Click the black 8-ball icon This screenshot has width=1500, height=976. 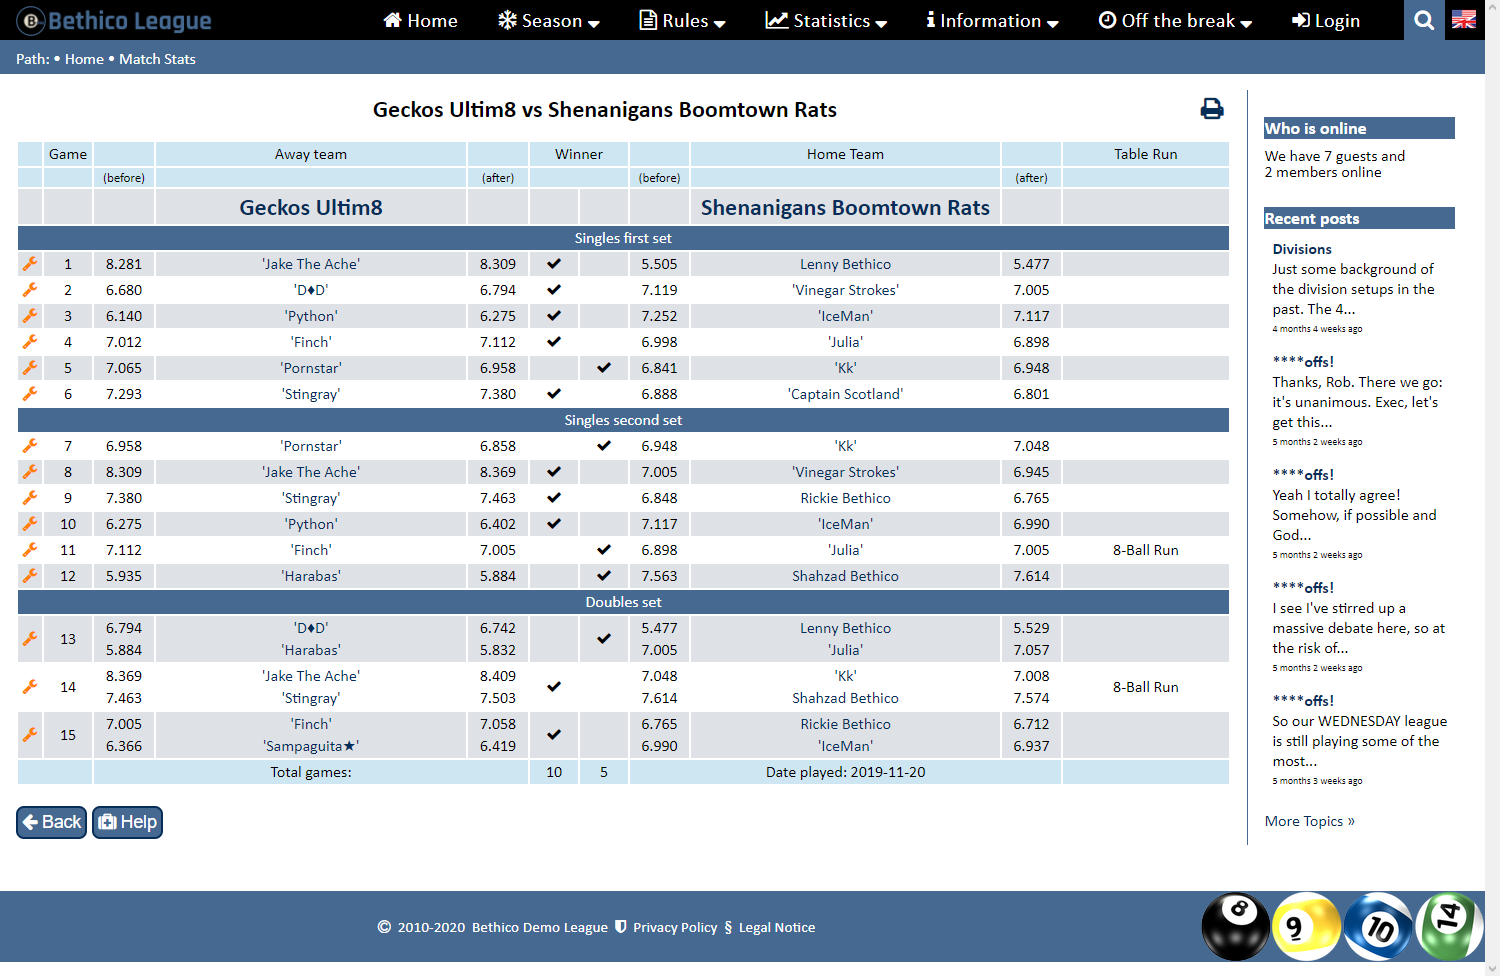coord(1235,926)
